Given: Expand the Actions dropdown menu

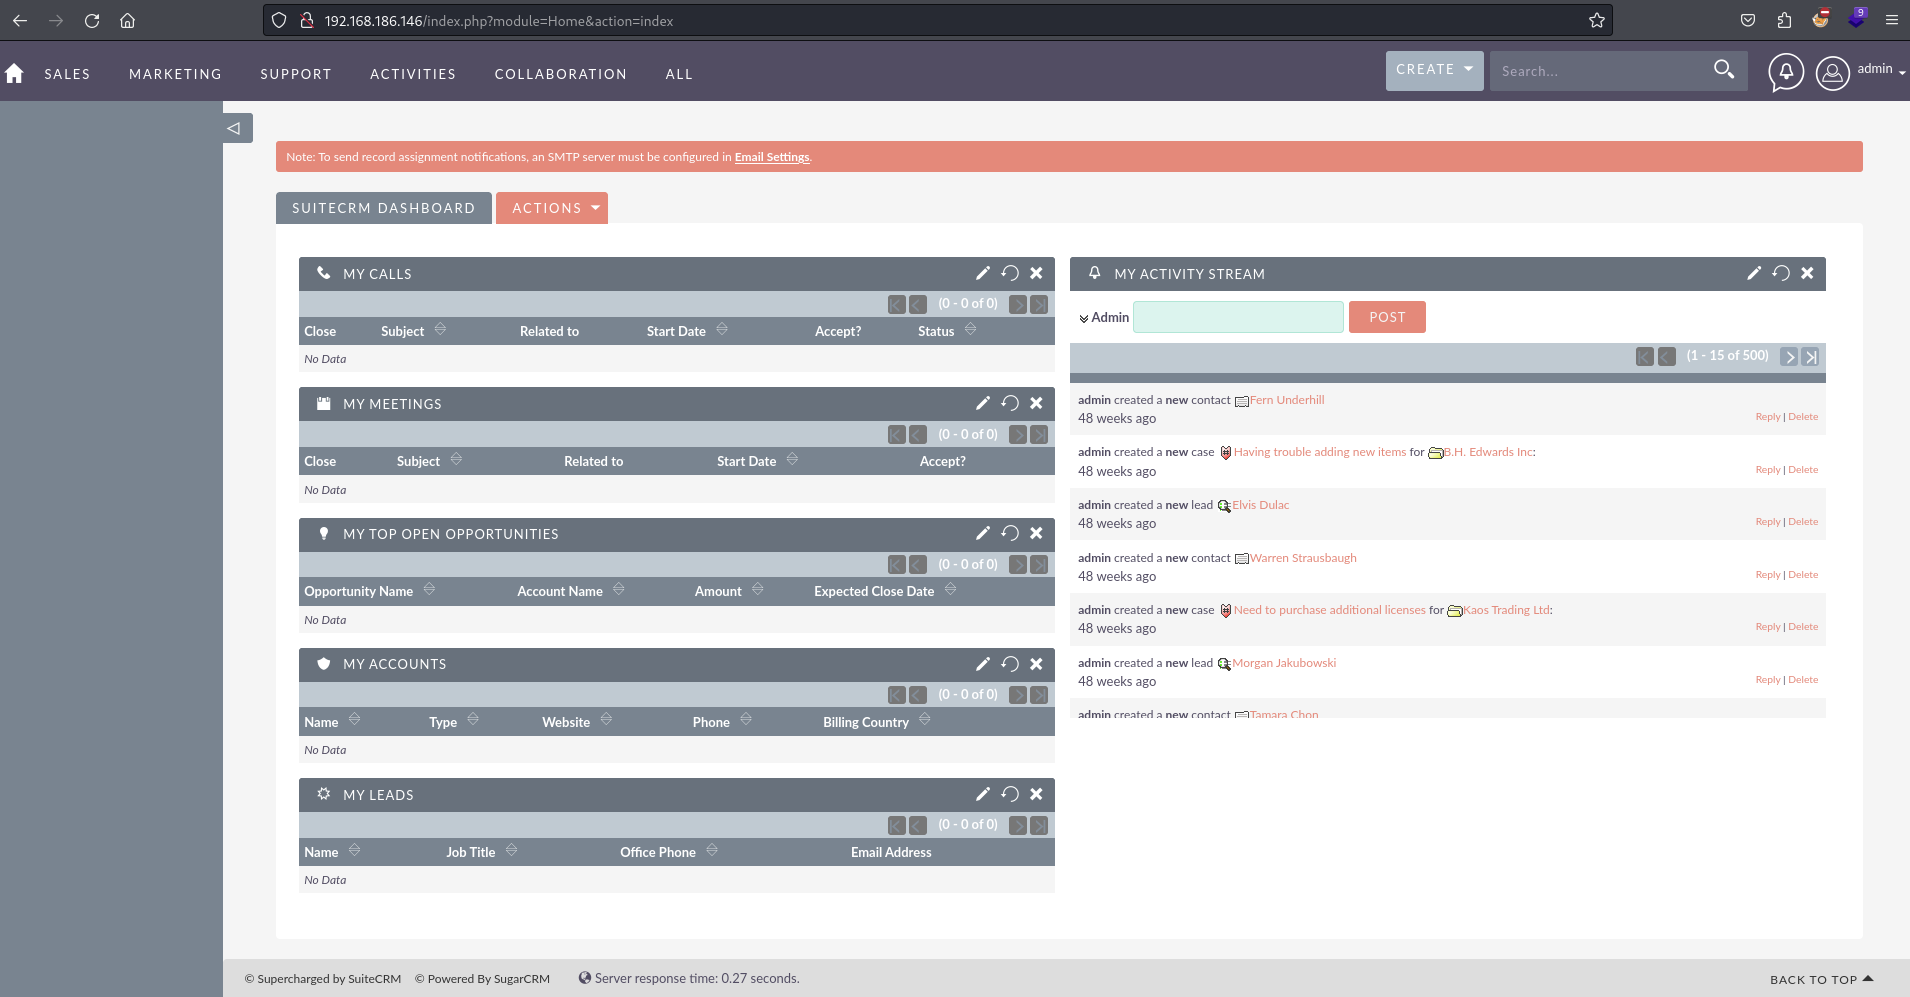Looking at the screenshot, I should click(552, 208).
